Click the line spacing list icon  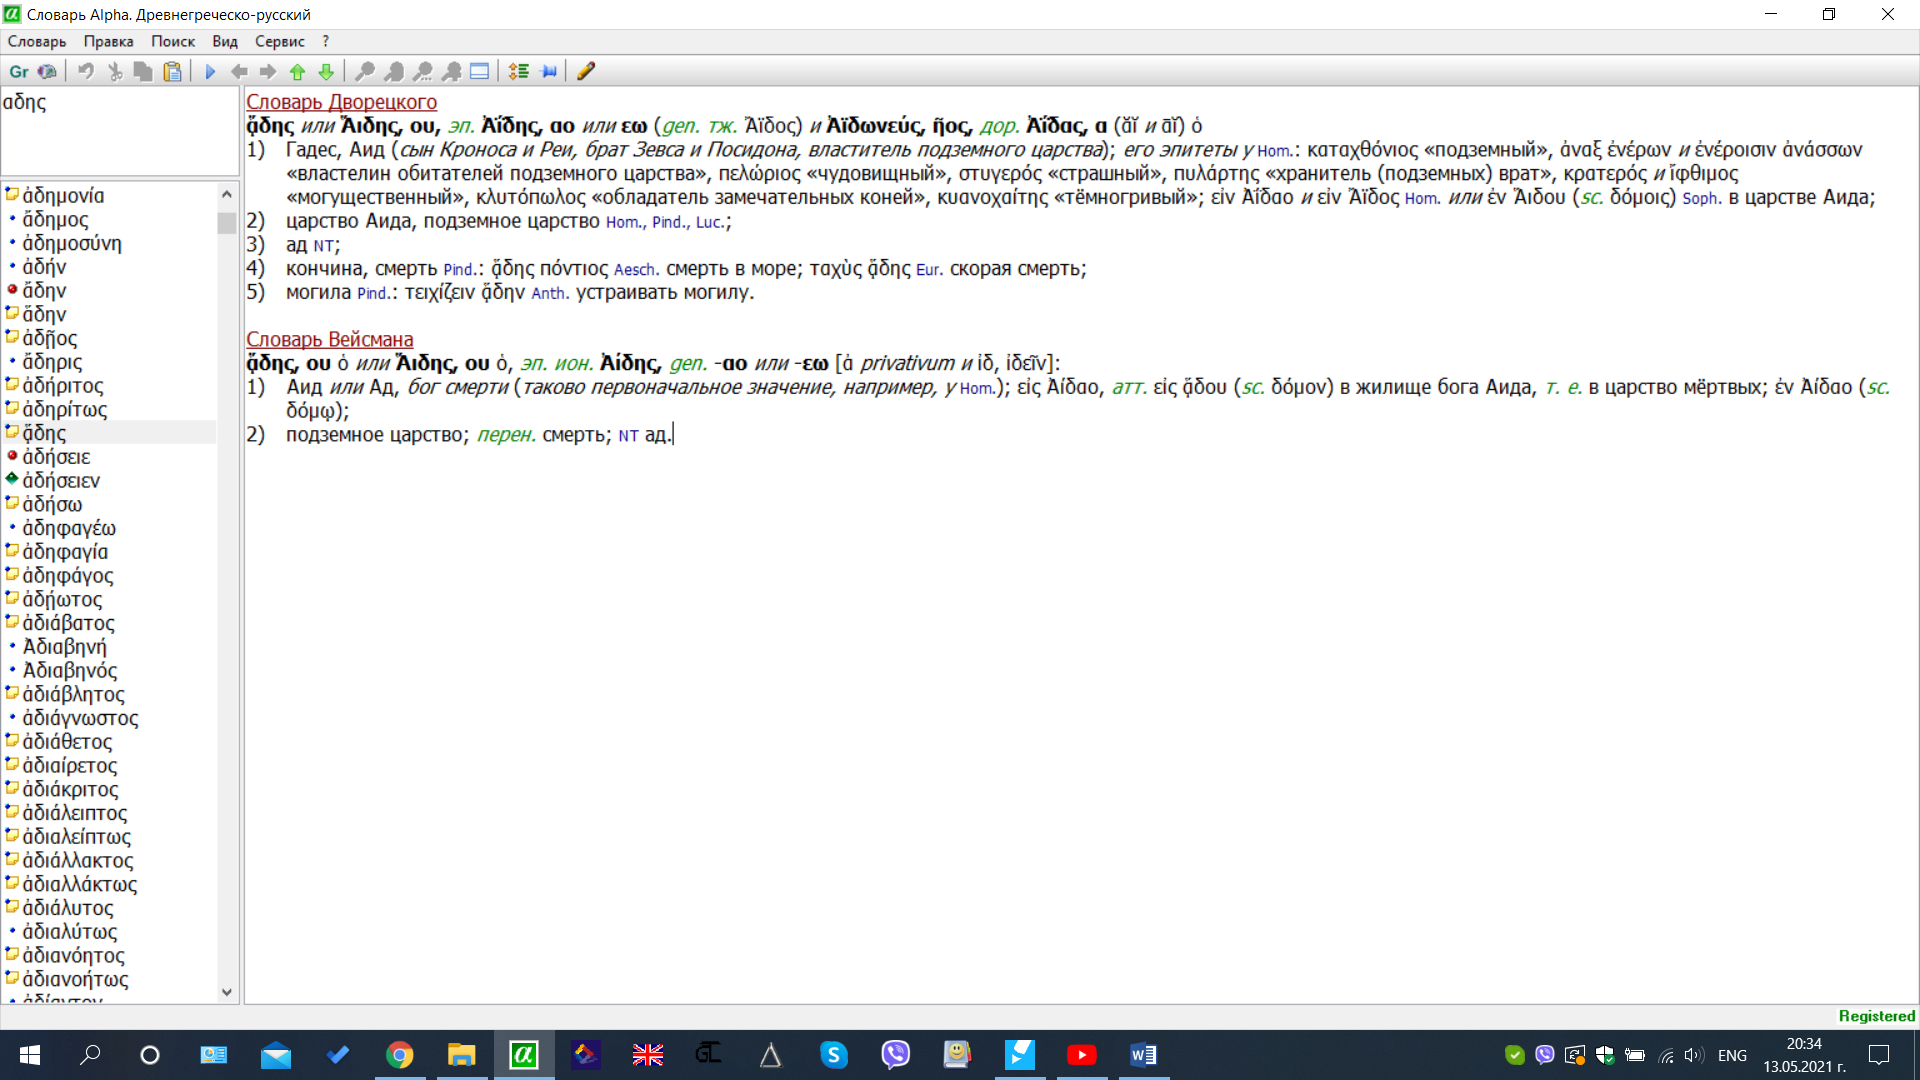click(518, 71)
